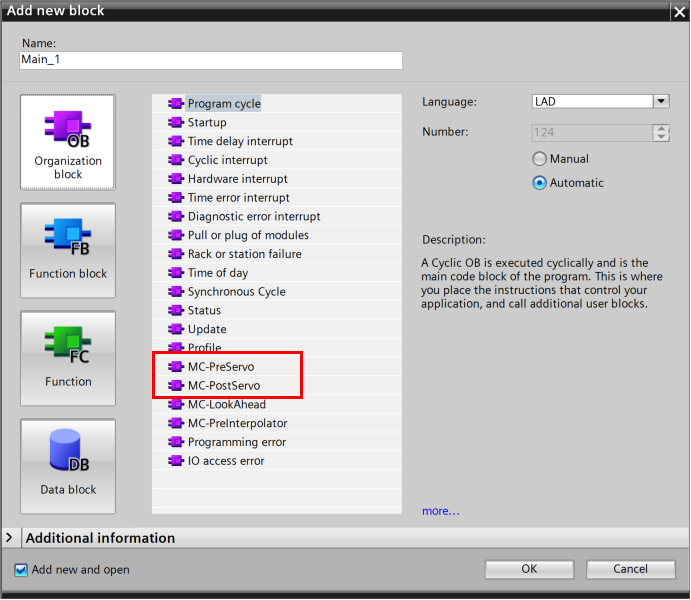Click the Pull or plug of modules icon
691x600 pixels.
click(176, 235)
